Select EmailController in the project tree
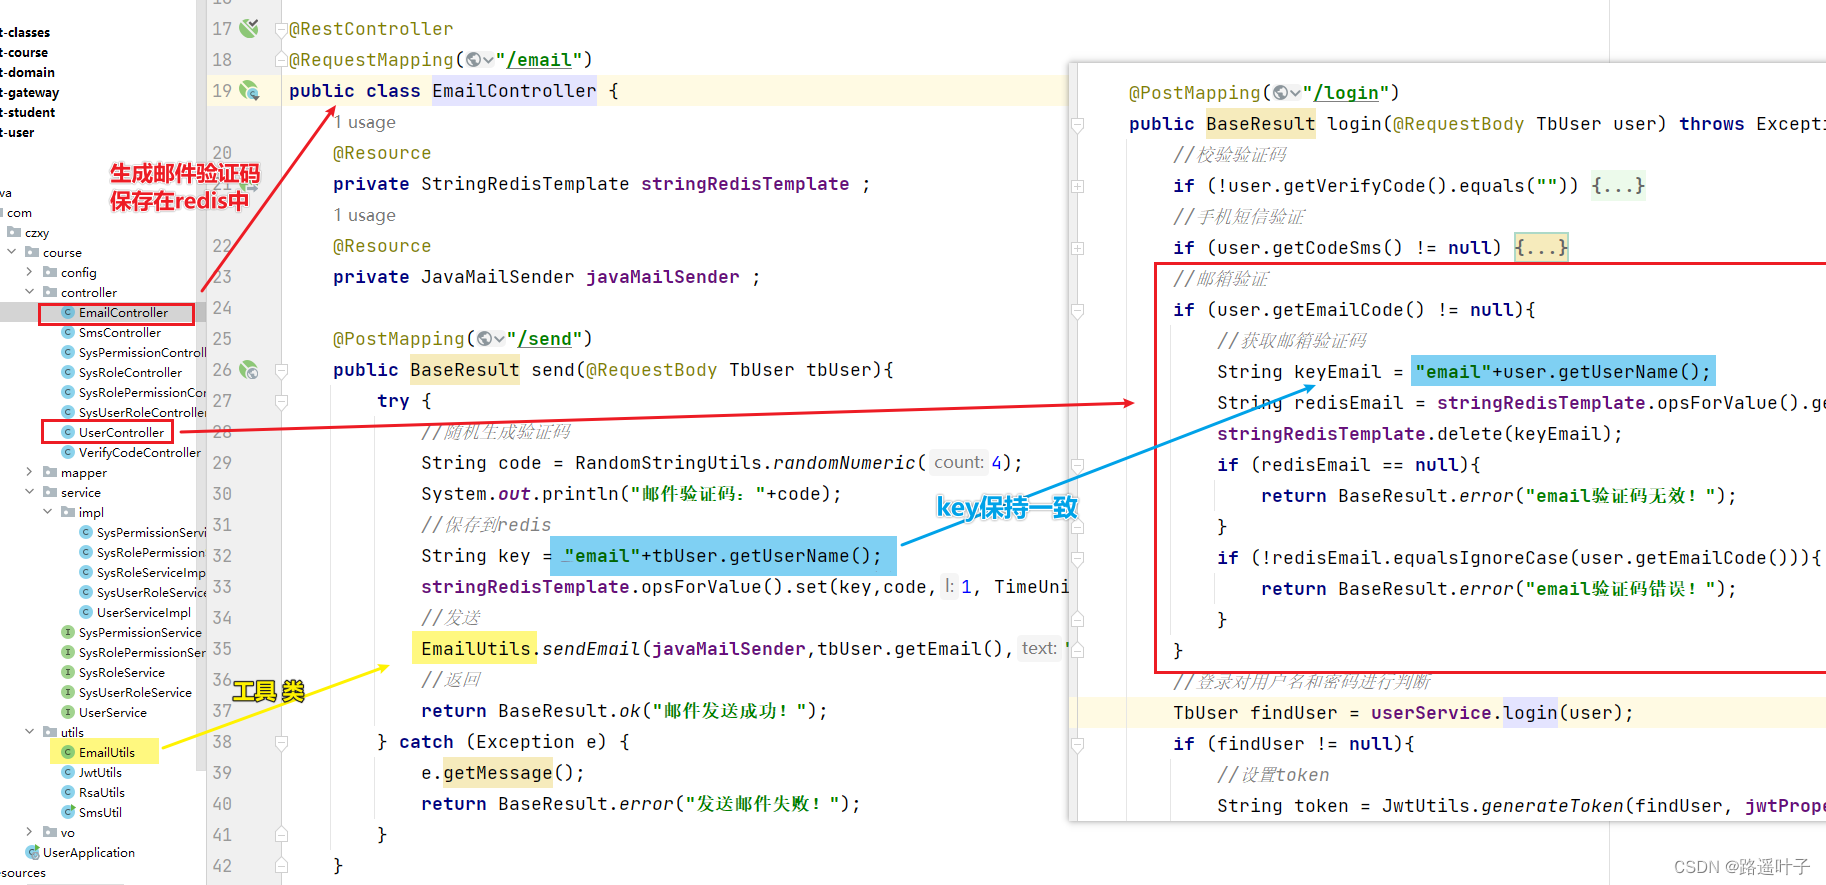1826x885 pixels. pyautogui.click(x=123, y=313)
